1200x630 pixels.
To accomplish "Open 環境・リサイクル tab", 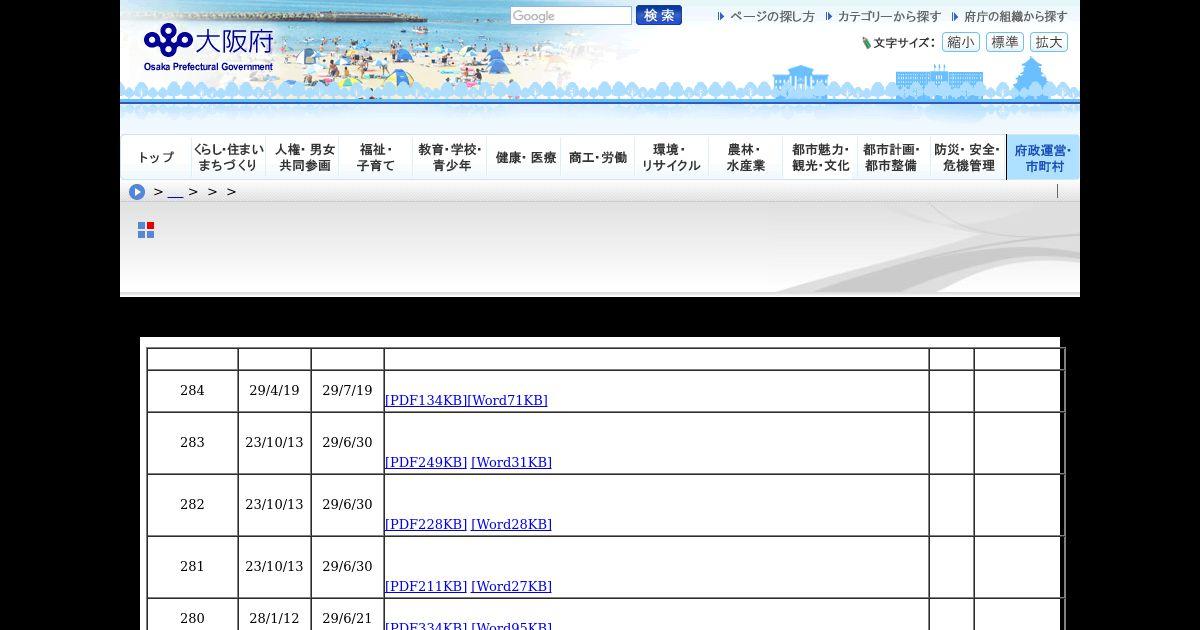I will click(x=672, y=157).
